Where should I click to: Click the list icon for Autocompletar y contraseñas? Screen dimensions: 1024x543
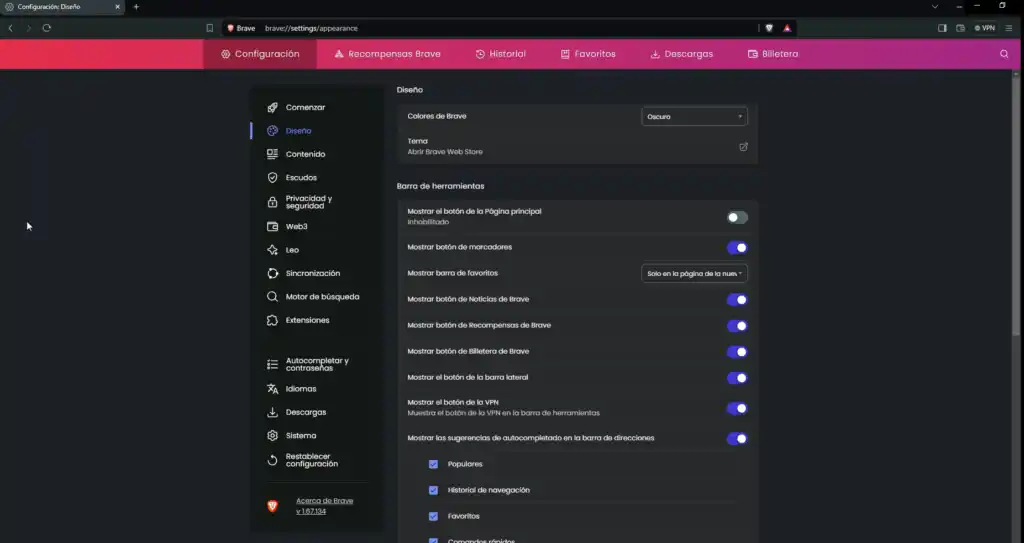(x=272, y=365)
